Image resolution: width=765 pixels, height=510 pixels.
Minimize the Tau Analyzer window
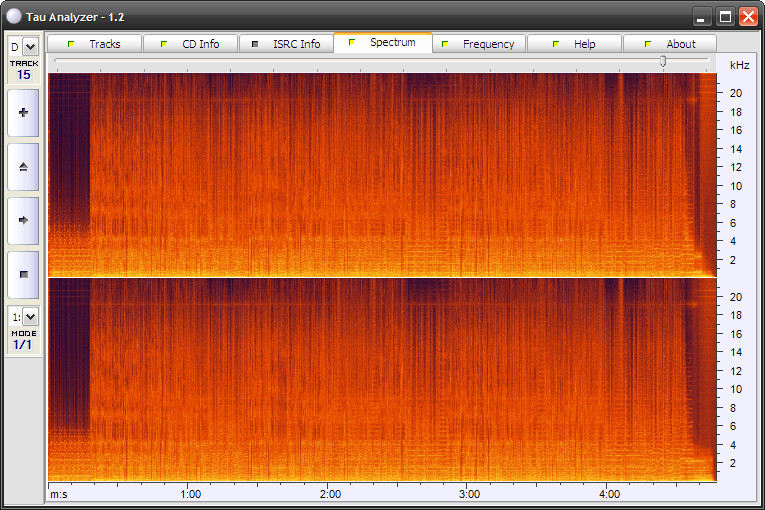(702, 16)
